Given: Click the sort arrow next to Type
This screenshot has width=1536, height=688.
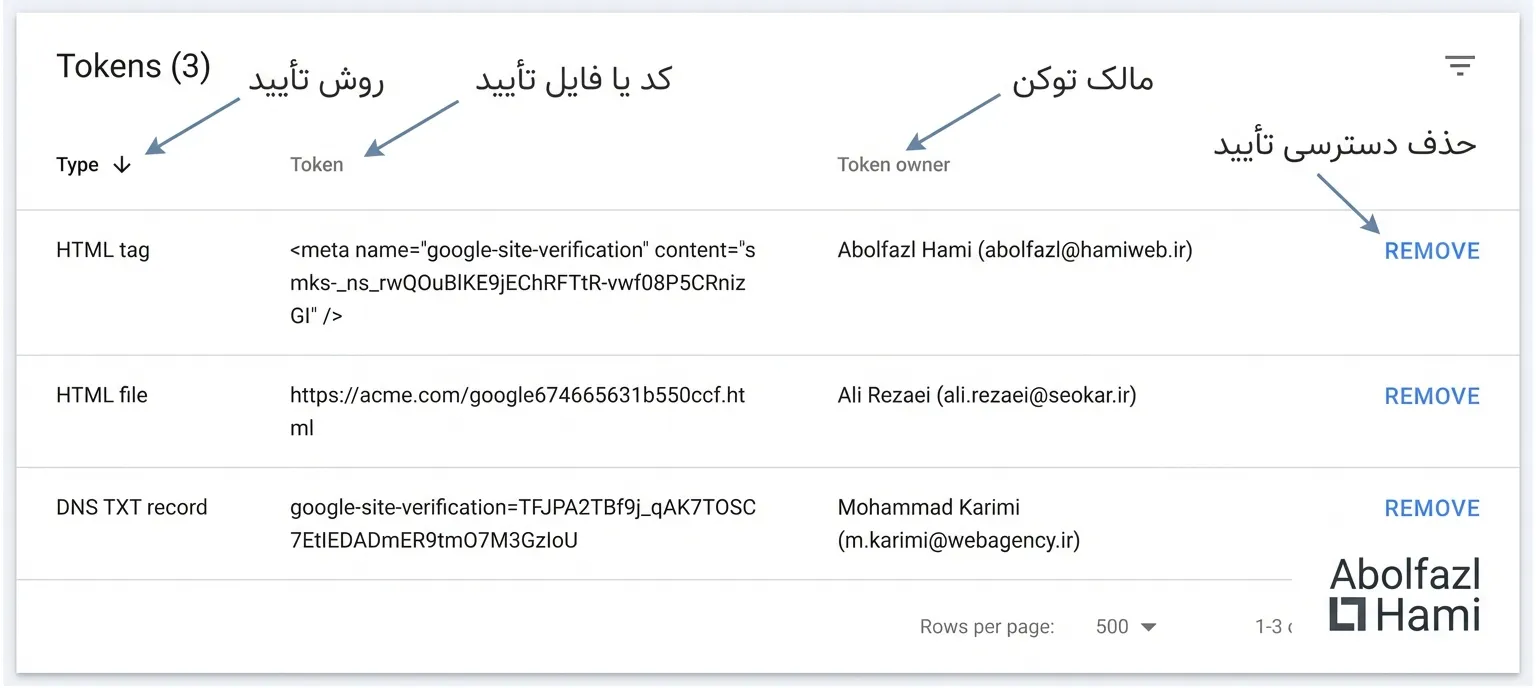Looking at the screenshot, I should (122, 165).
